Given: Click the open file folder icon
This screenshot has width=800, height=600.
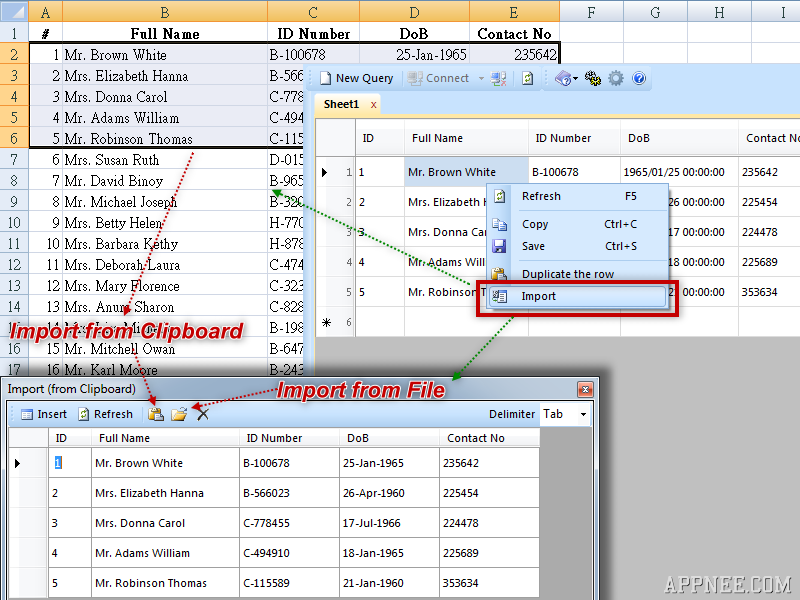Looking at the screenshot, I should [x=179, y=414].
